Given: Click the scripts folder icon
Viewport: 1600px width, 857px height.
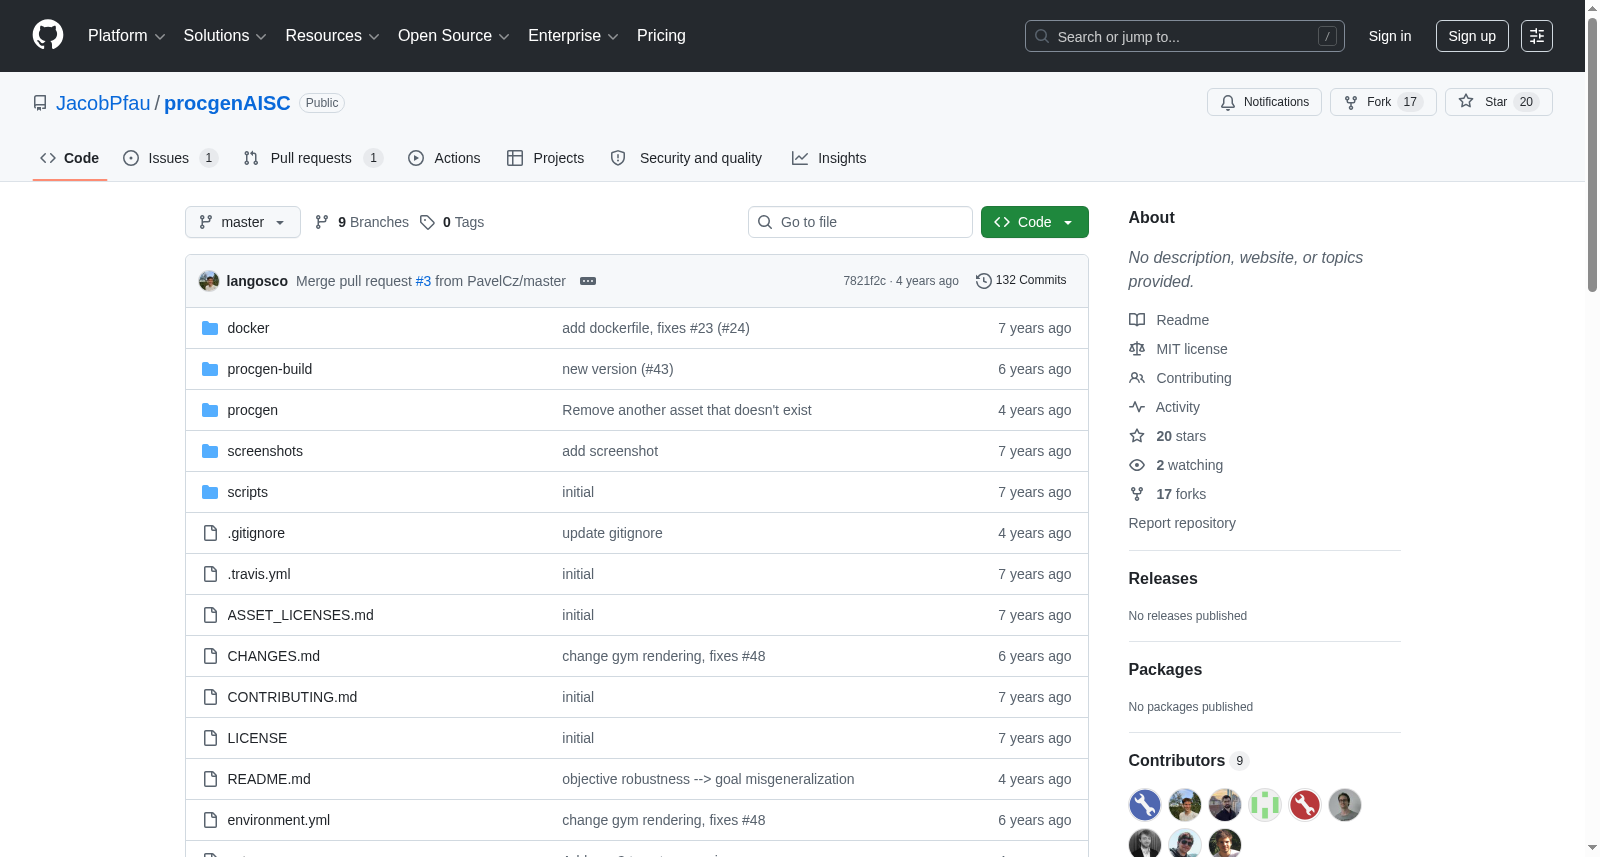Looking at the screenshot, I should [210, 492].
